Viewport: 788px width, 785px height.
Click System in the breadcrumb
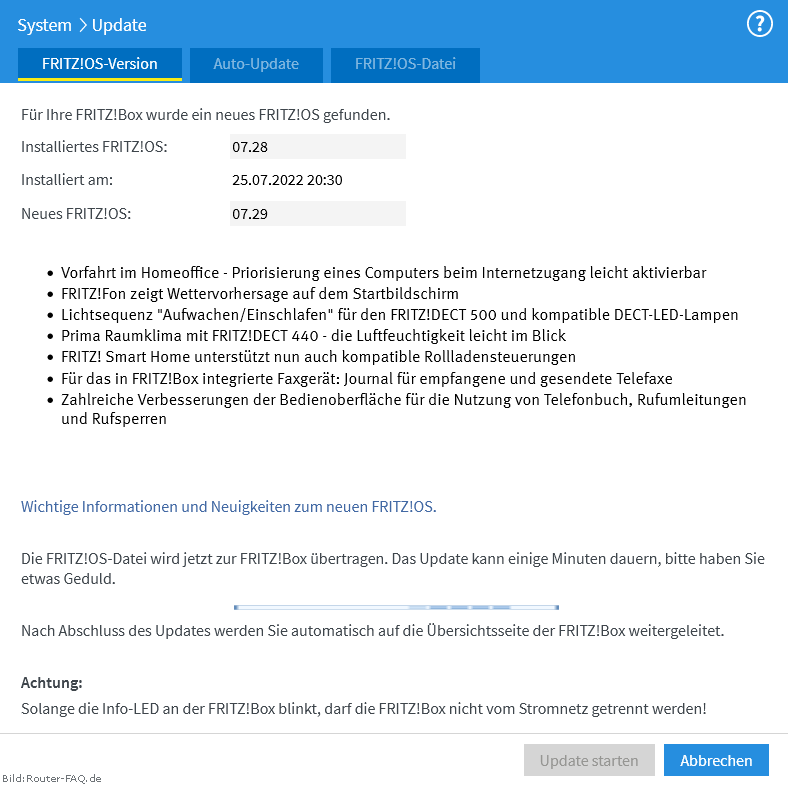tap(44, 25)
